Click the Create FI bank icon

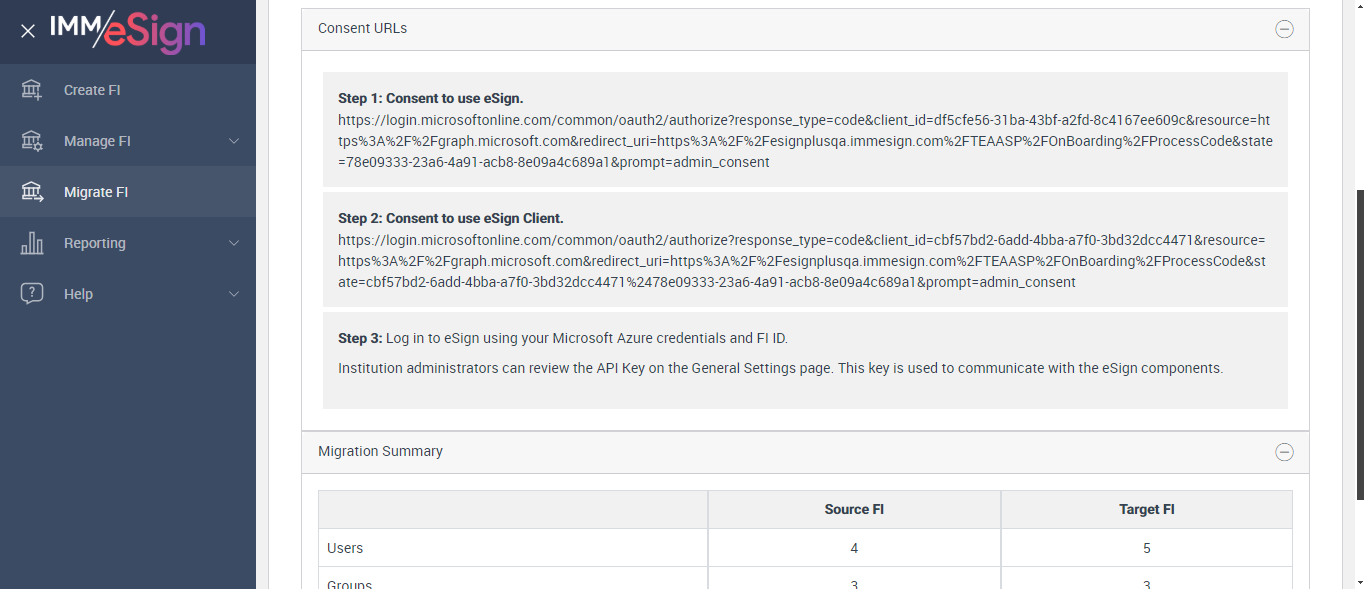tap(32, 90)
